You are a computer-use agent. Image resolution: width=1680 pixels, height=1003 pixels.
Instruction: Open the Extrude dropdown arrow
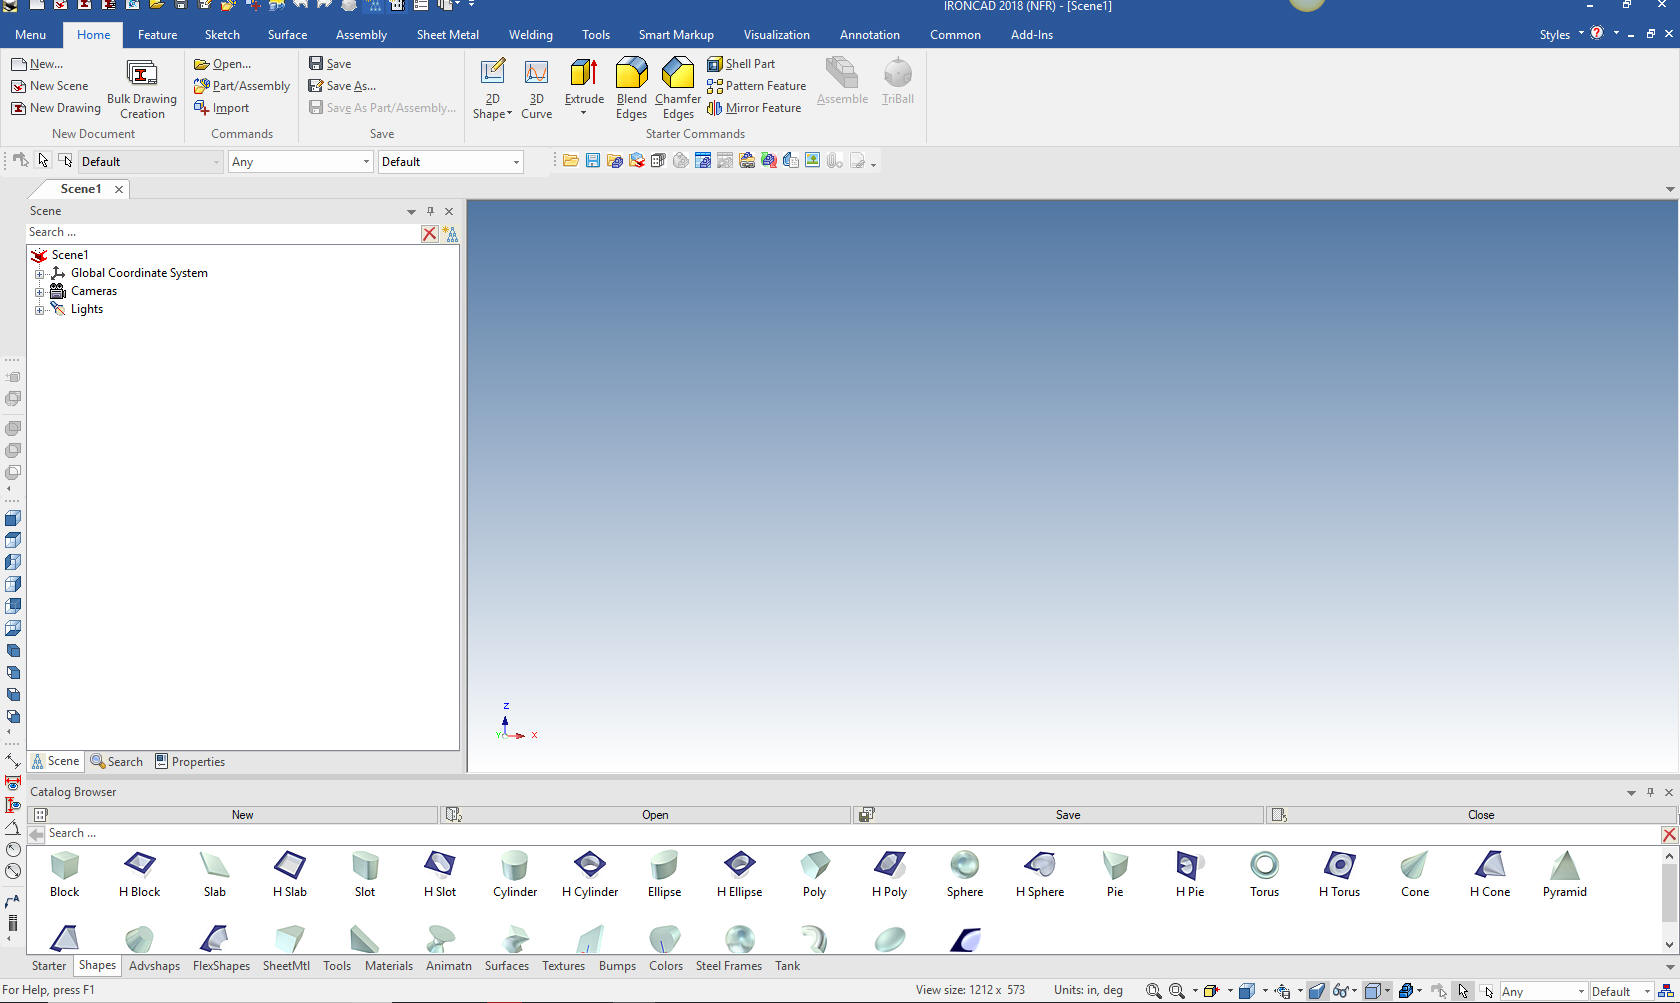pyautogui.click(x=583, y=113)
